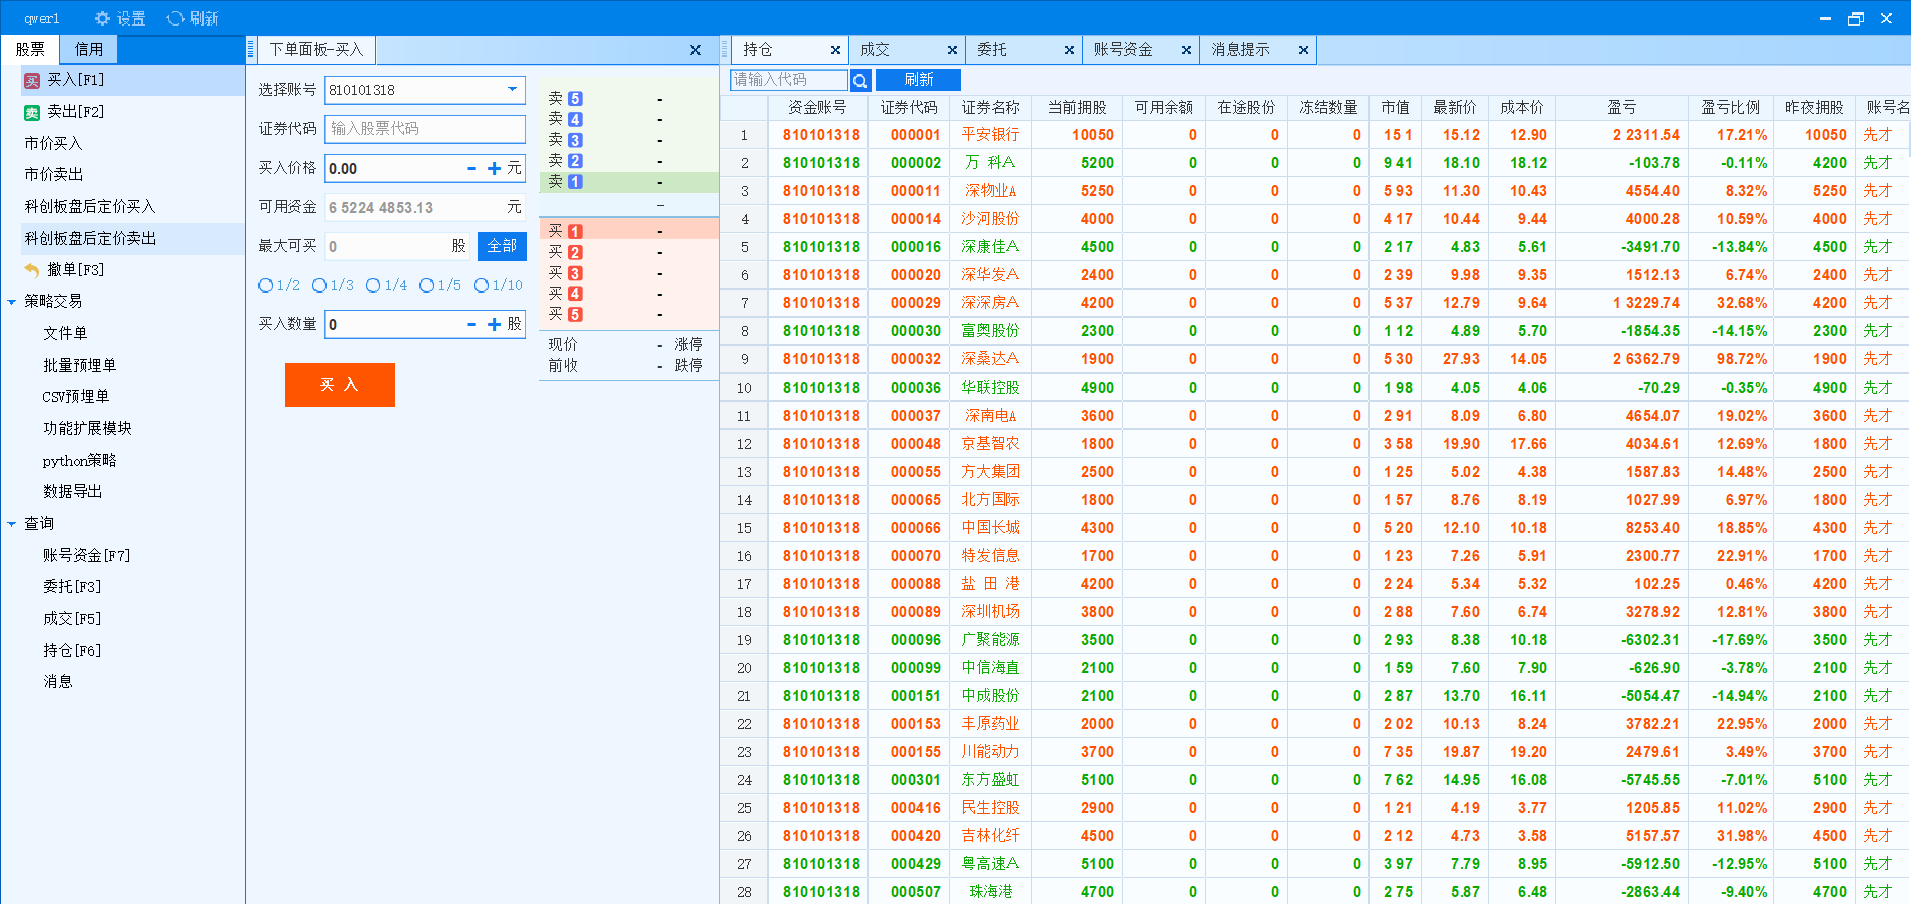Open the 选择账号 dropdown
The image size is (1911, 904).
[x=512, y=90]
